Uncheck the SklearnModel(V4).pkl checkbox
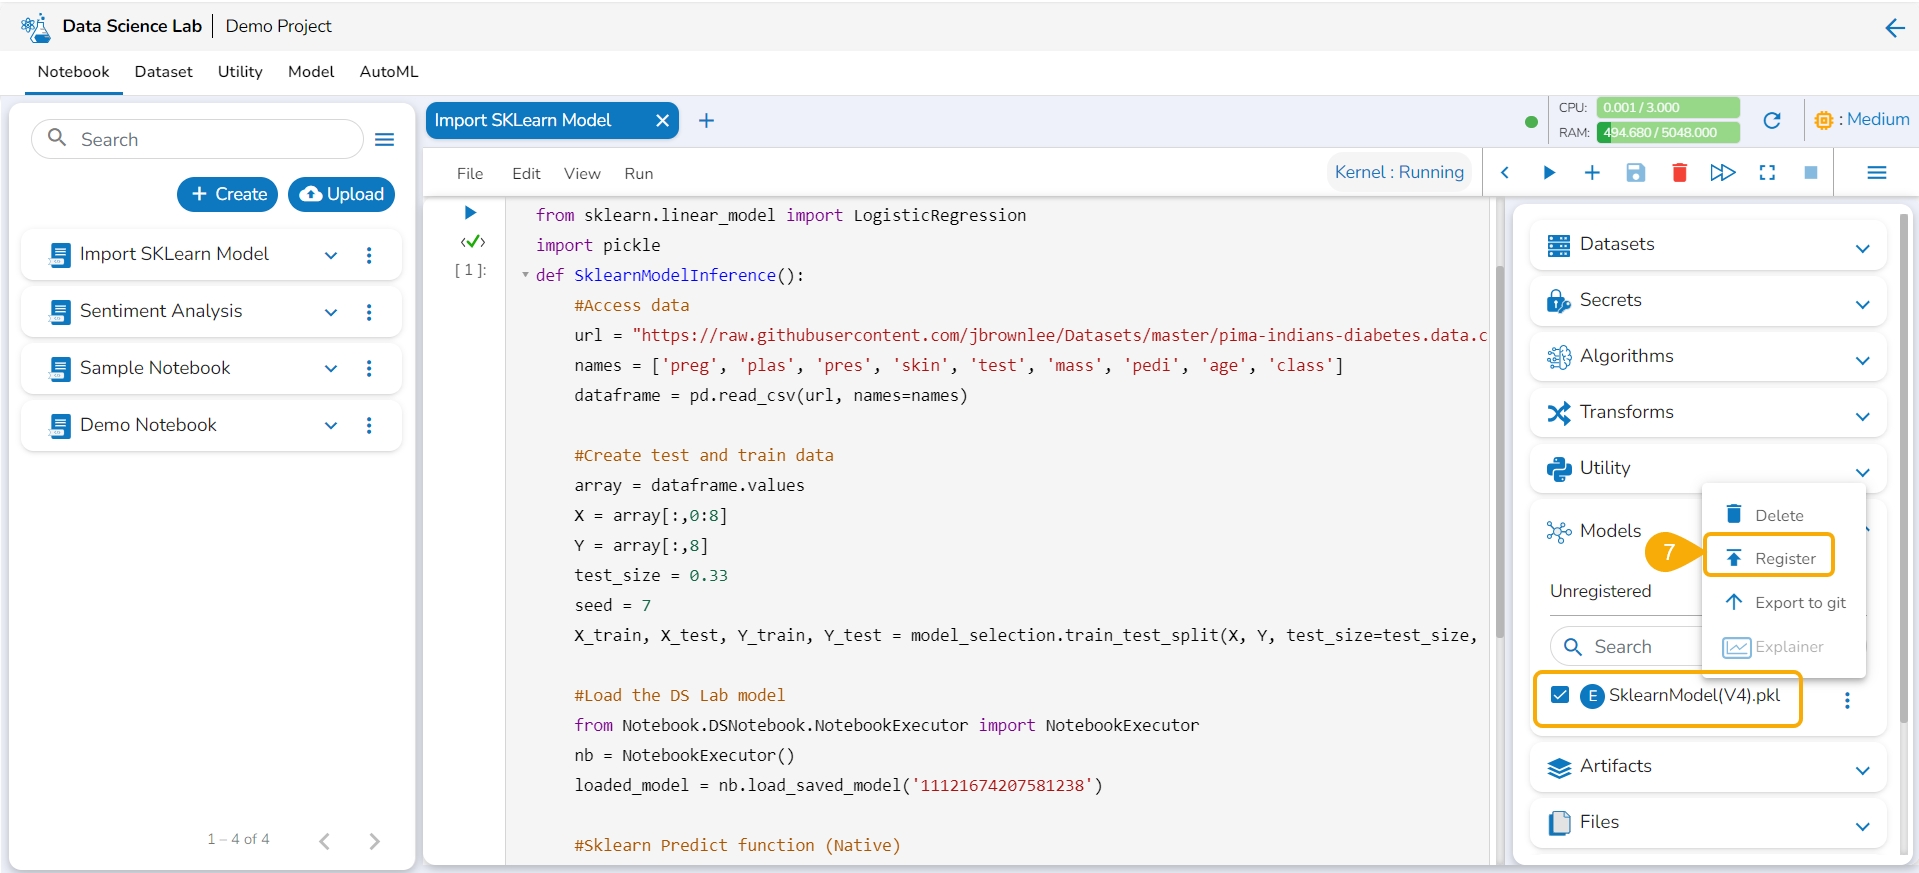 coord(1559,695)
